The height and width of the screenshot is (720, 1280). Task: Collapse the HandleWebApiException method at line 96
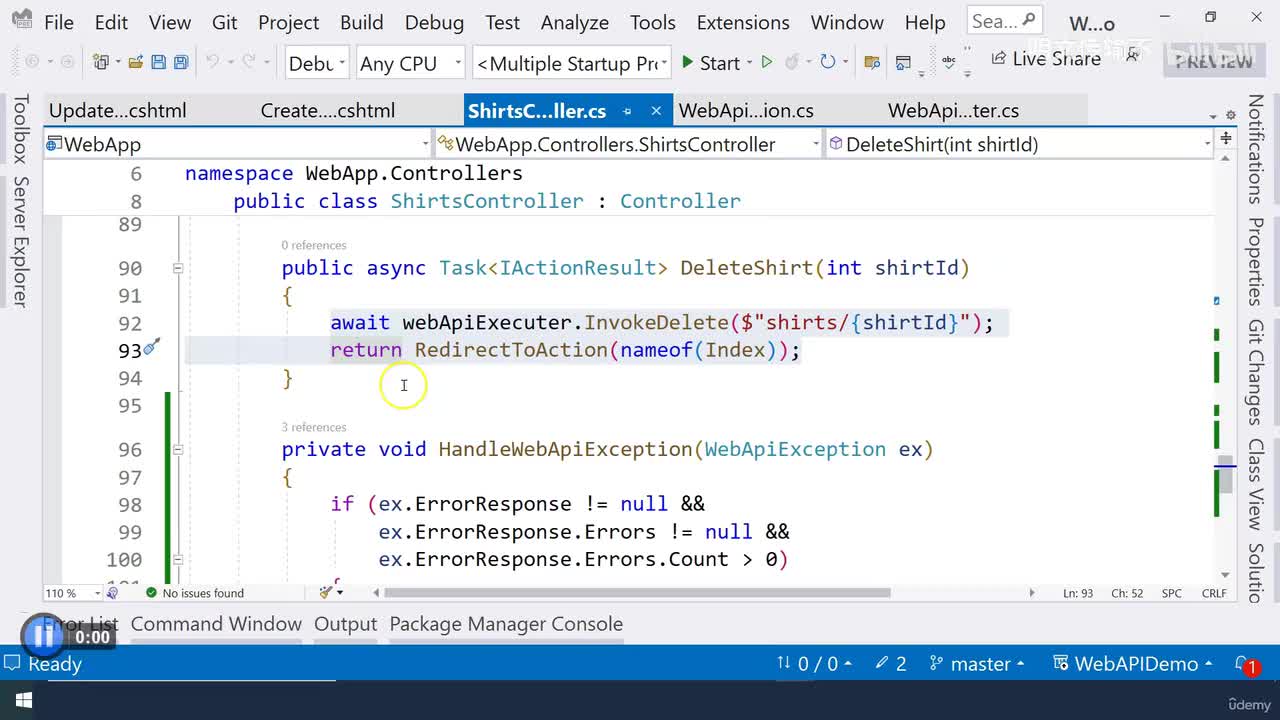177,450
